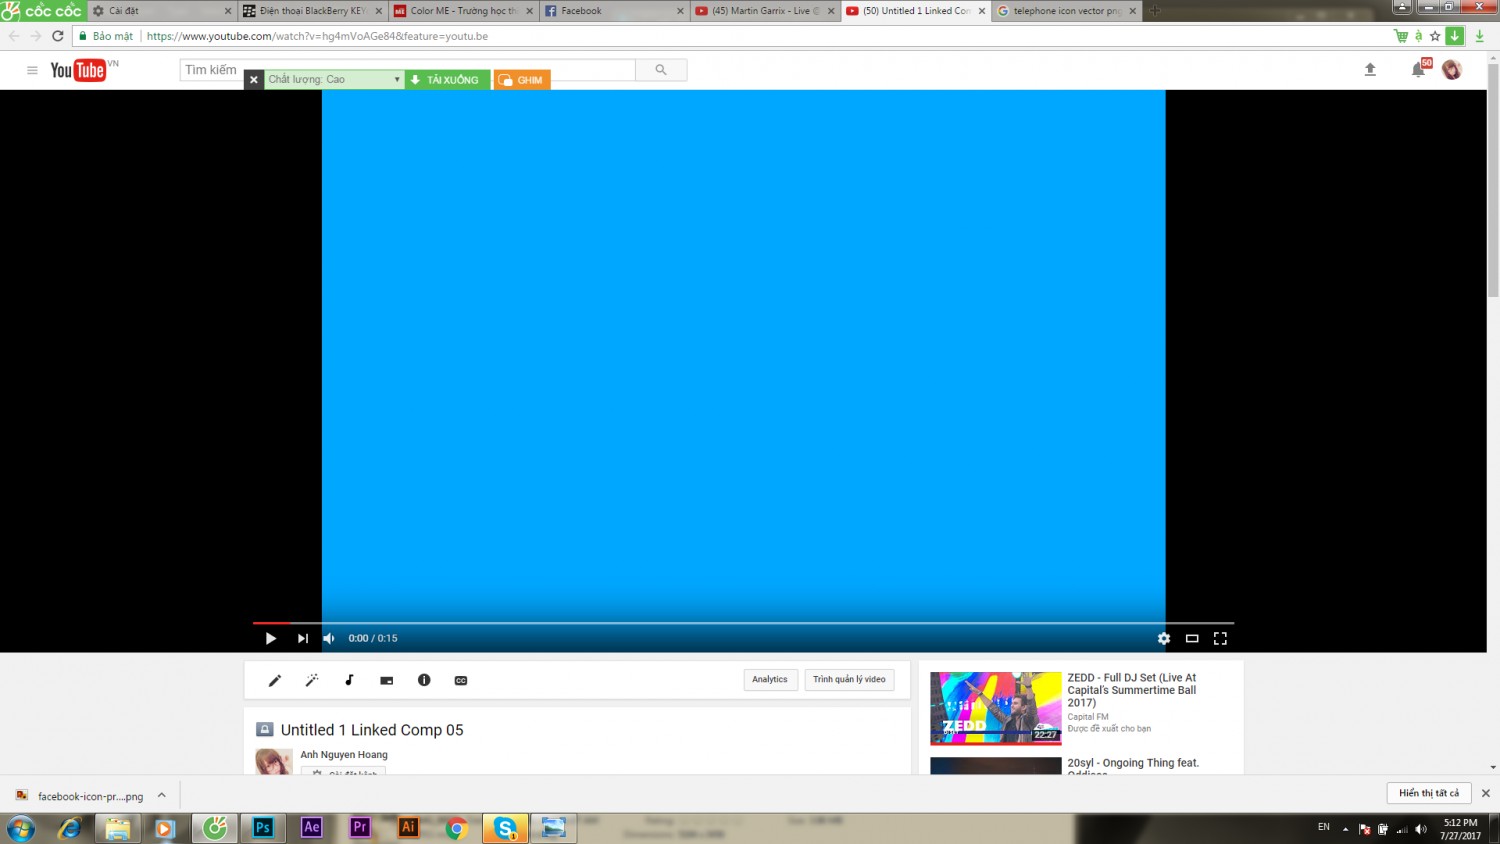Open Trình quản lý video
1500x844 pixels.
pyautogui.click(x=849, y=680)
